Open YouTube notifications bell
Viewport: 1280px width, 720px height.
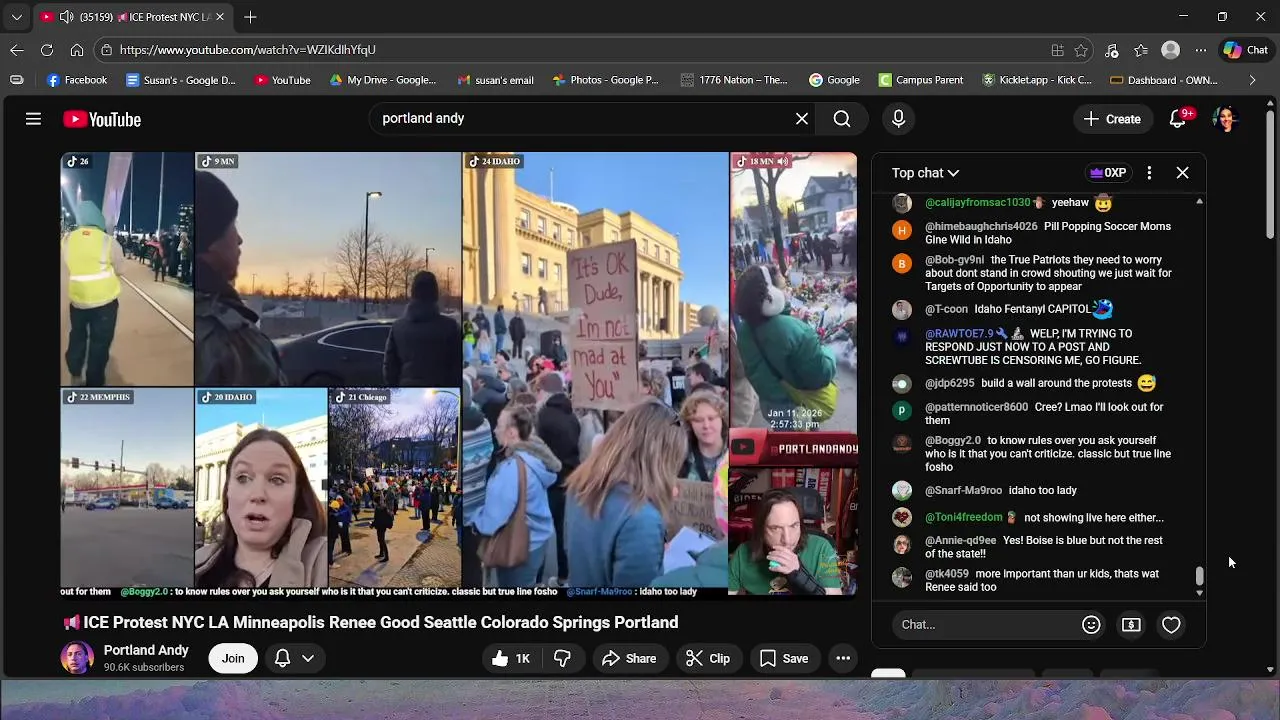(x=1178, y=119)
